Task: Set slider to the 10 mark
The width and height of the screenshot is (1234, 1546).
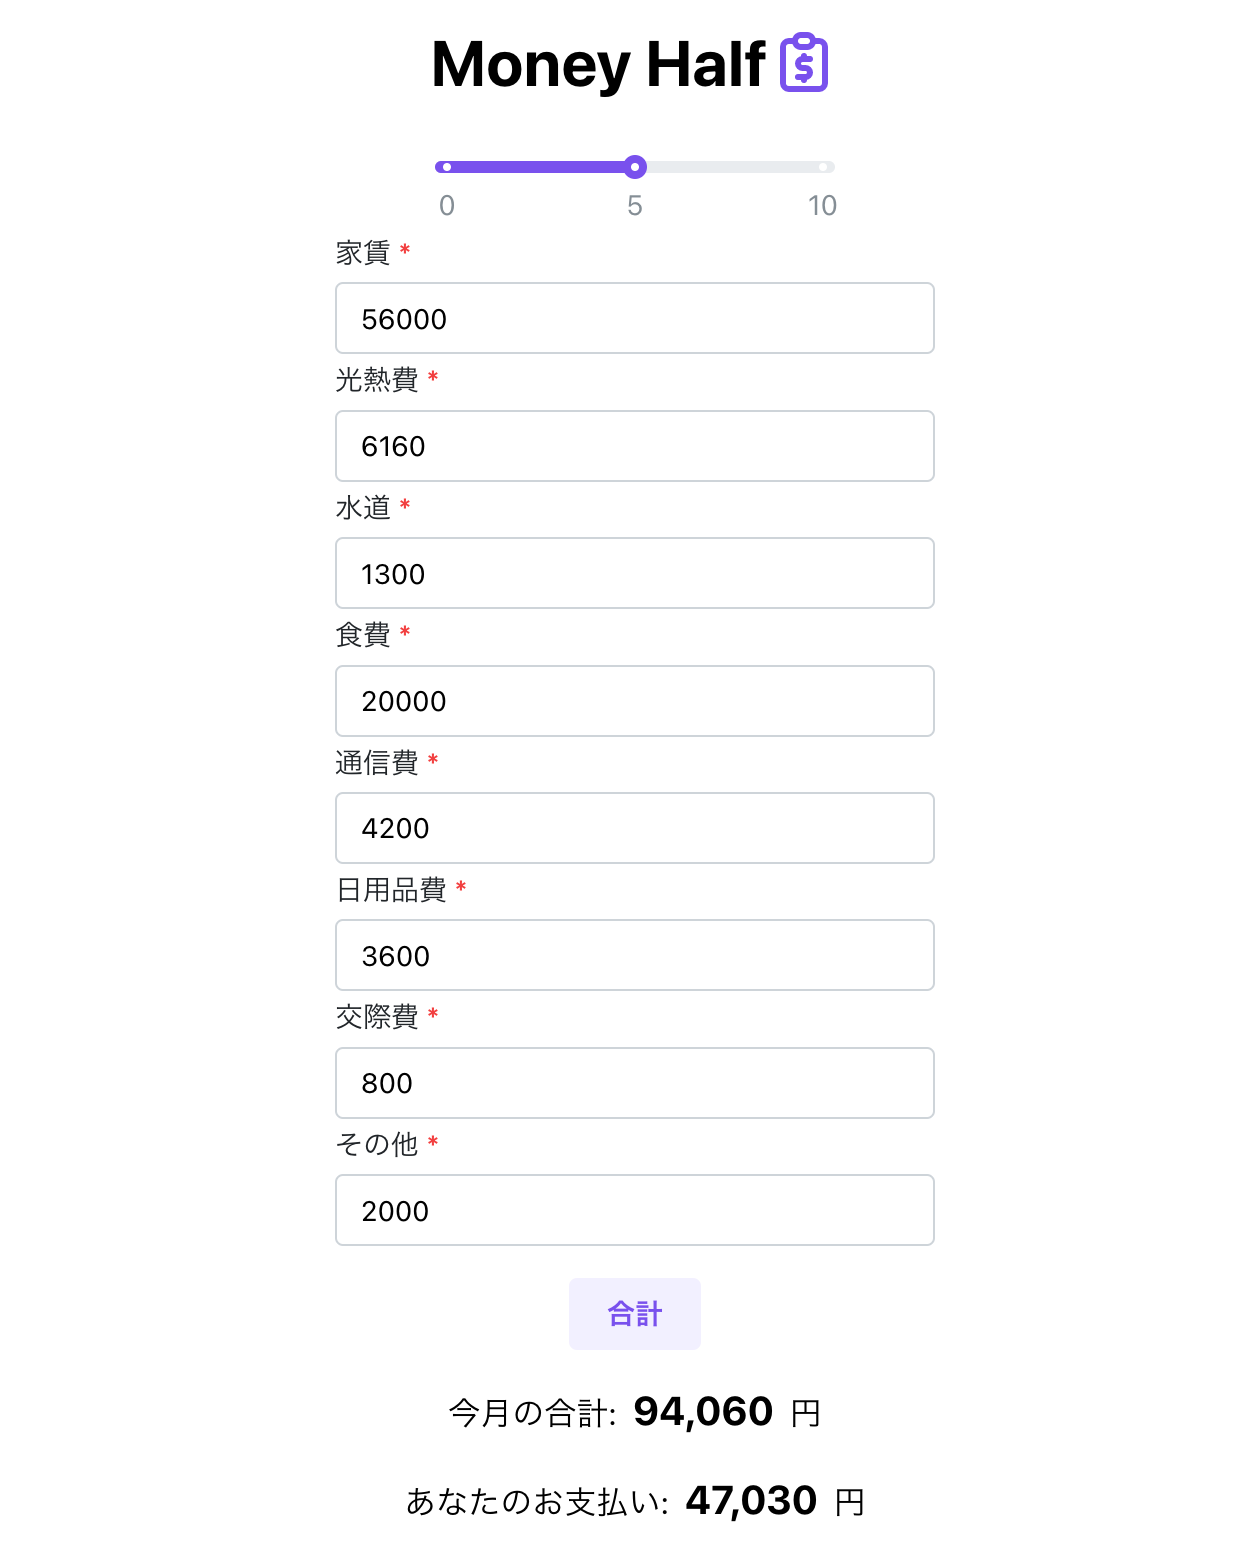Action: [822, 167]
